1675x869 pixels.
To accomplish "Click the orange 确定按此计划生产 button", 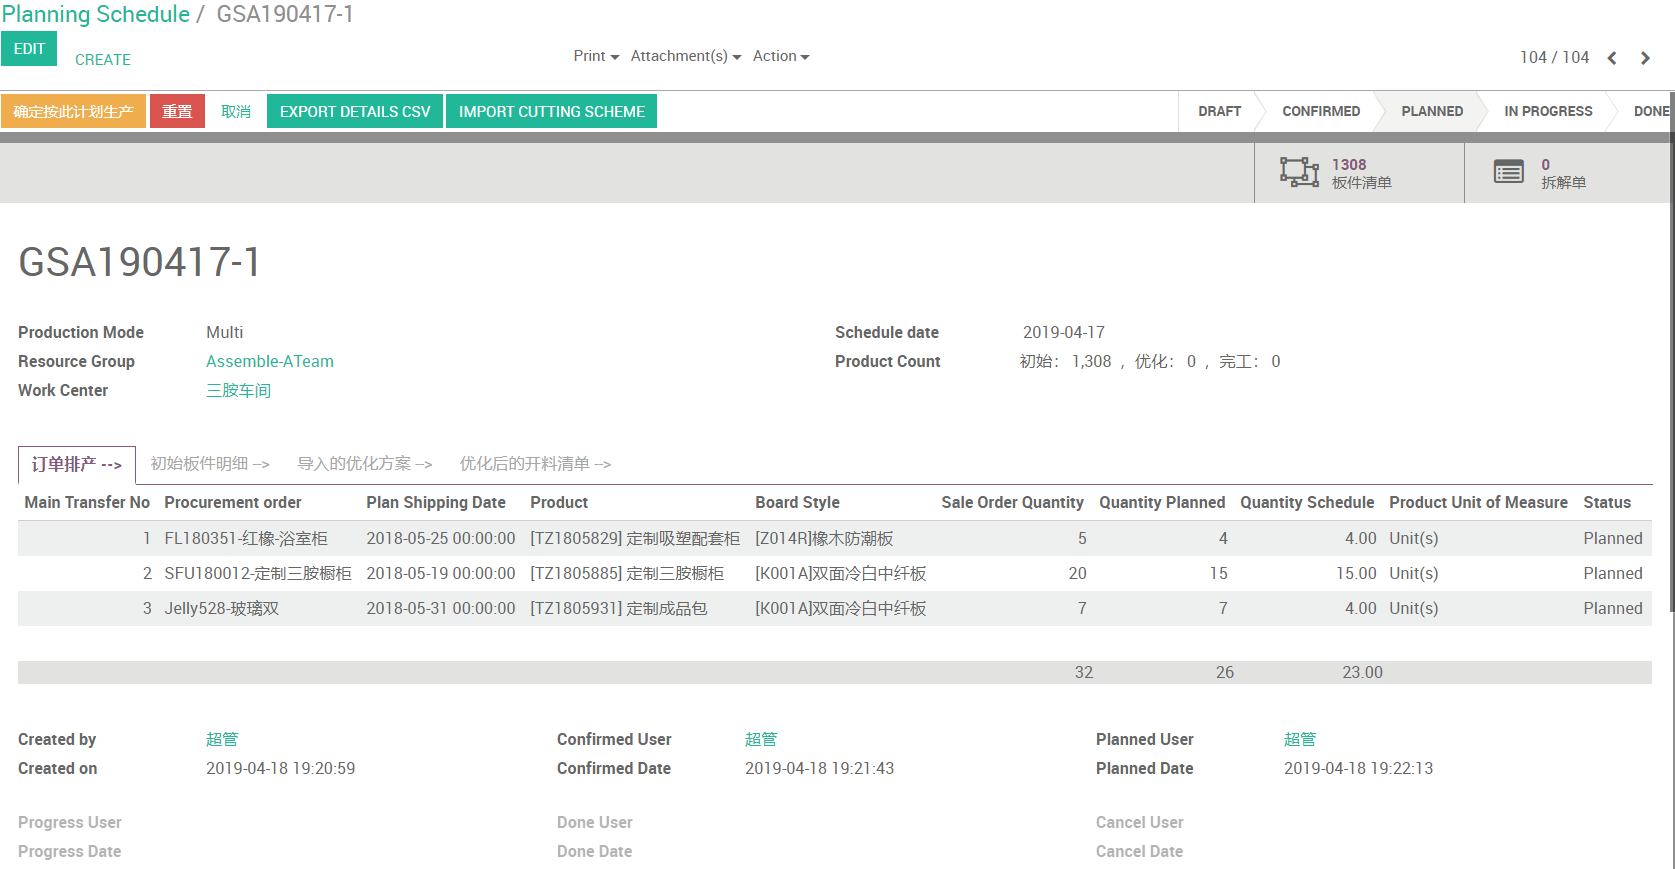I will [73, 112].
